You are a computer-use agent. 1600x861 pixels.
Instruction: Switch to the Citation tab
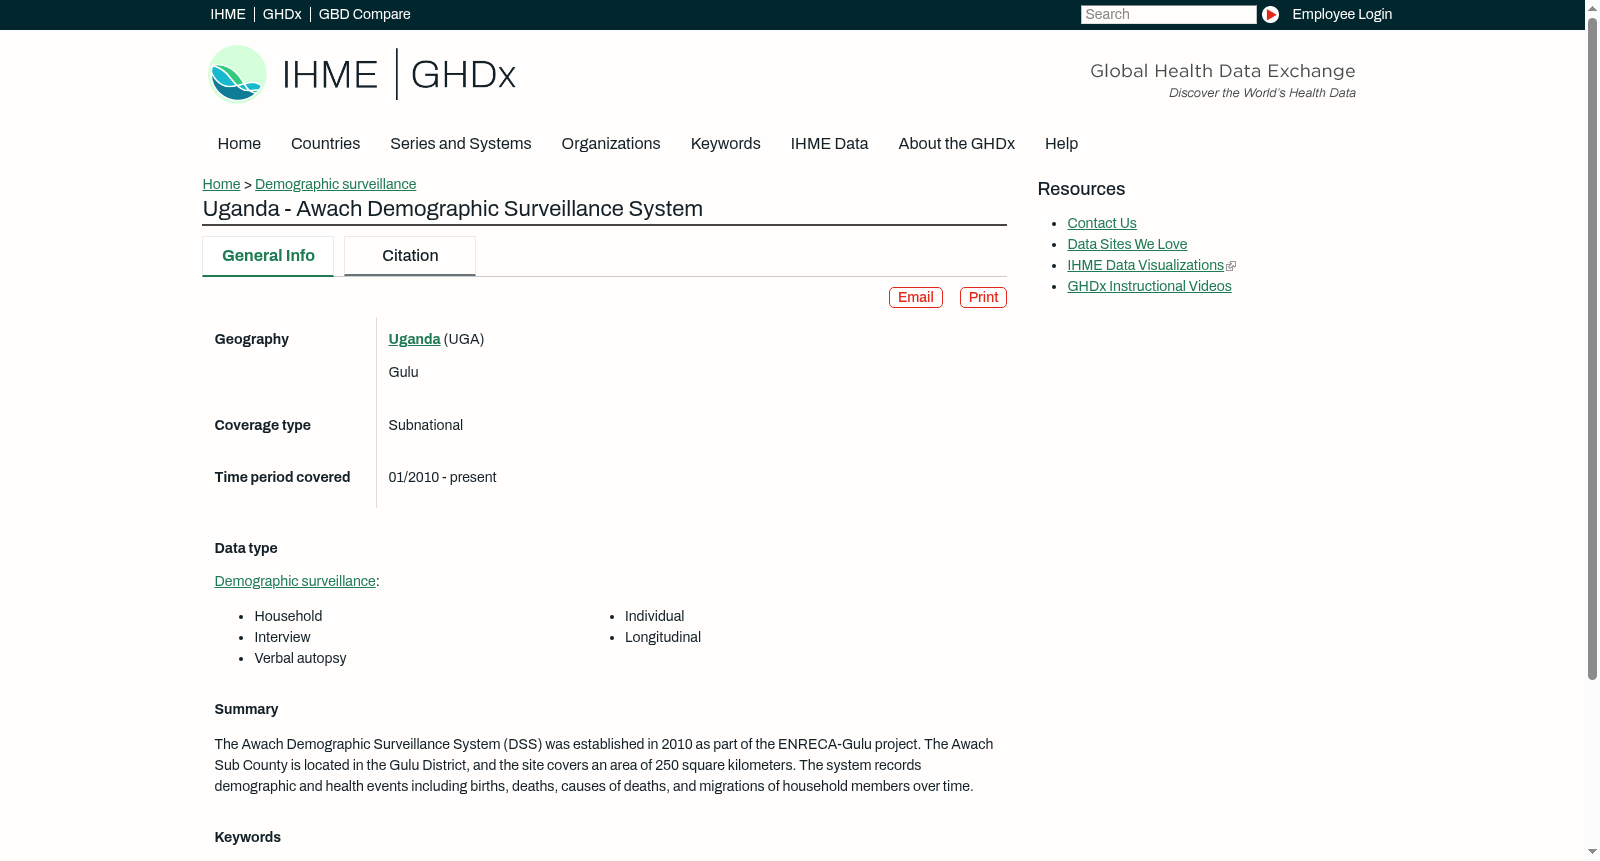tap(410, 256)
